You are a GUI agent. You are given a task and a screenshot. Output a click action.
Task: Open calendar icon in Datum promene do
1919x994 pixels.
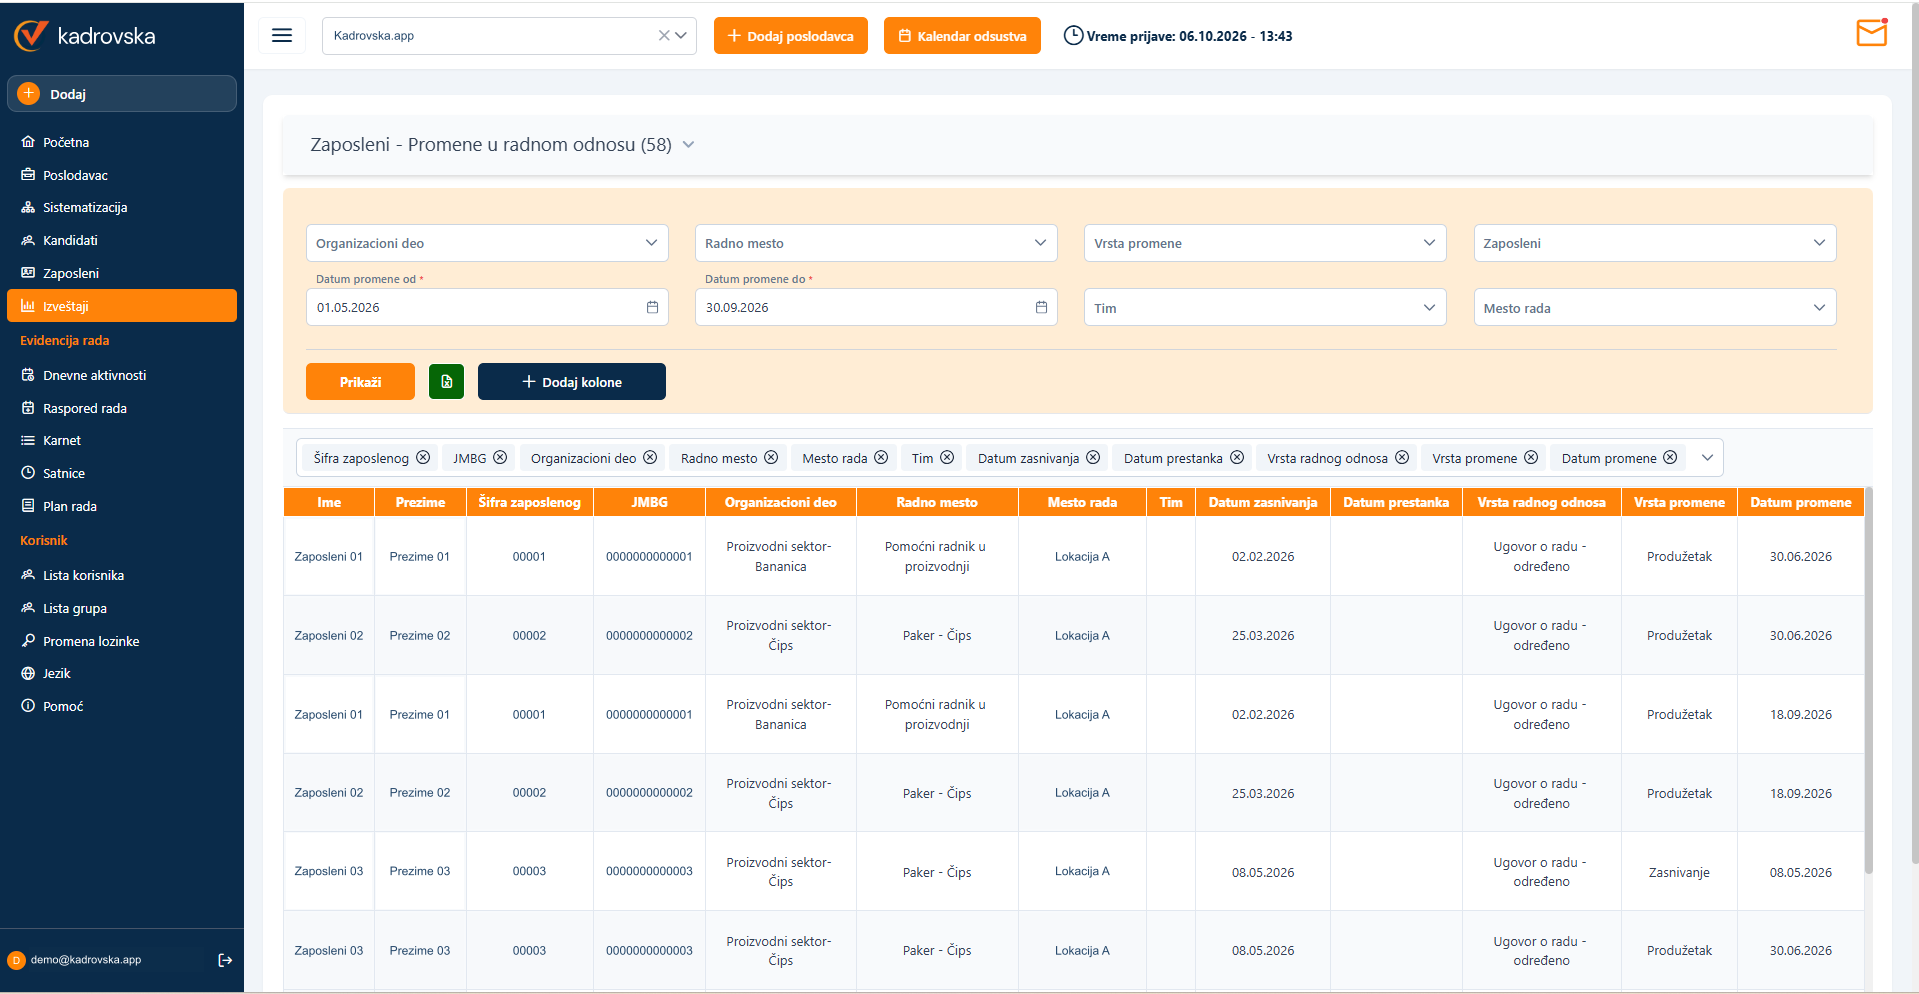pyautogui.click(x=1041, y=308)
